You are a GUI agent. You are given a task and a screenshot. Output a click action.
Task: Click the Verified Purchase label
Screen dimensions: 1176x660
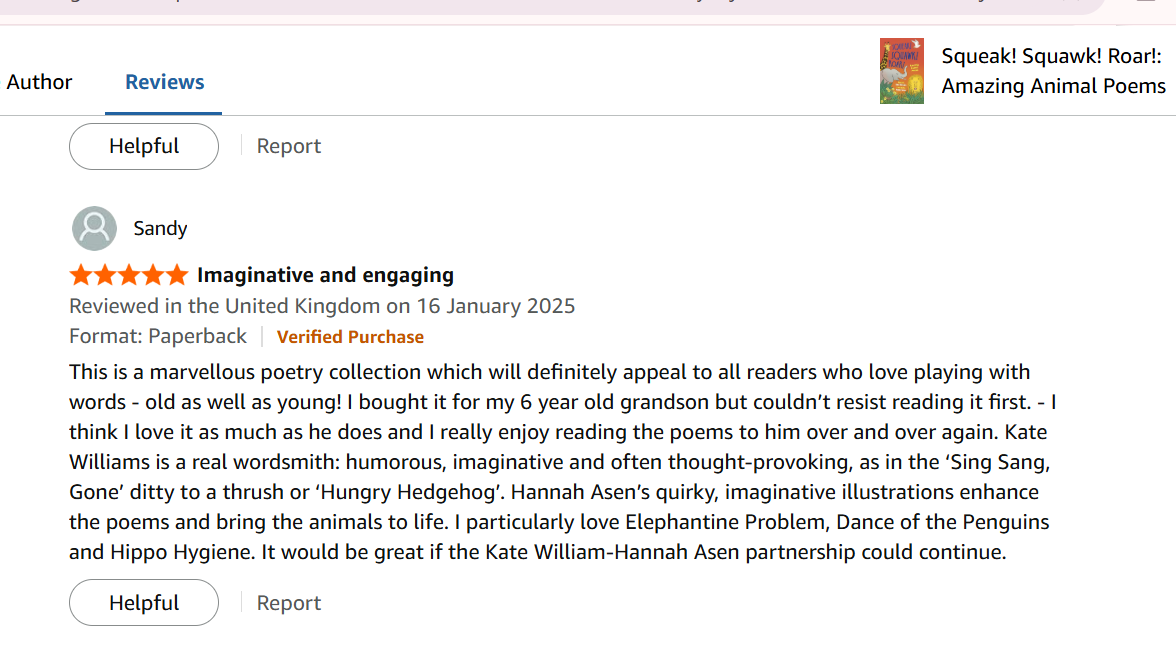coord(350,337)
